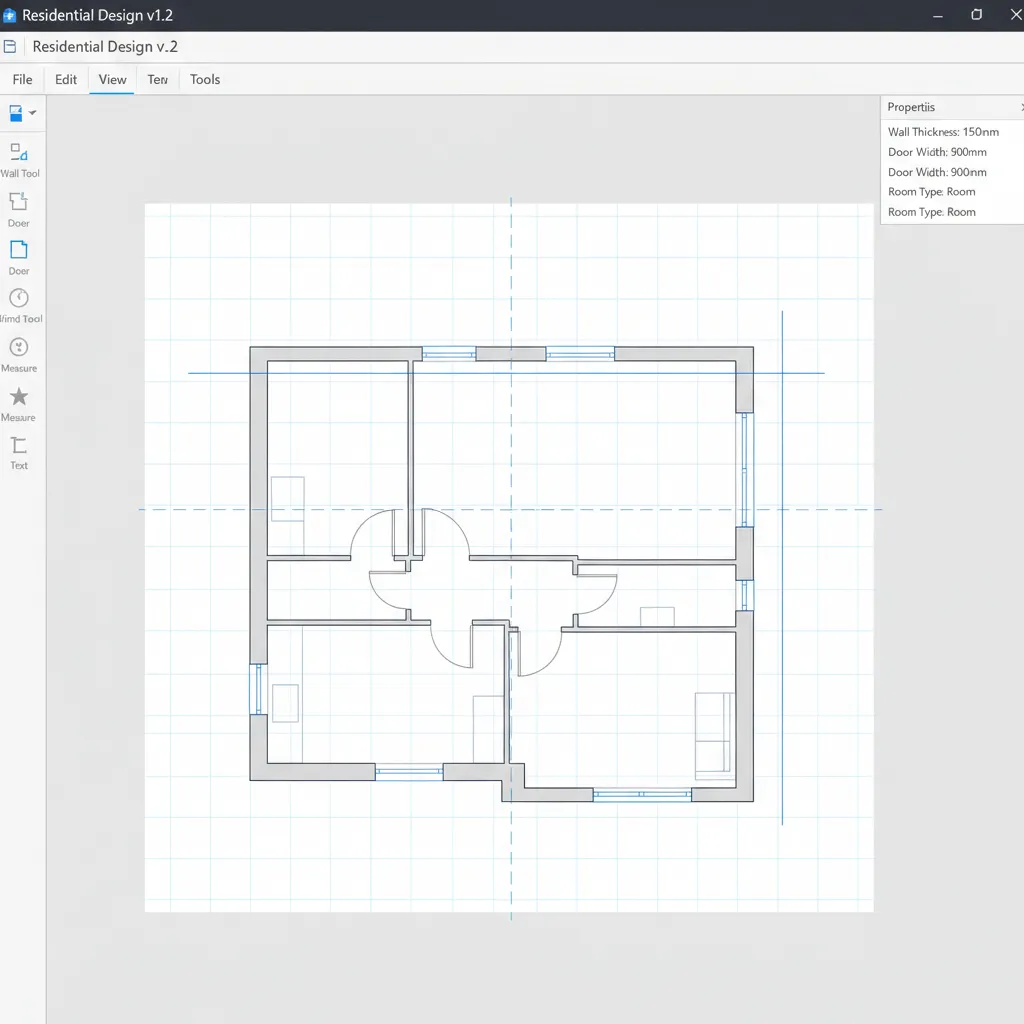Choose the star-shaped Measure tool
The image size is (1024, 1024).
point(18,399)
